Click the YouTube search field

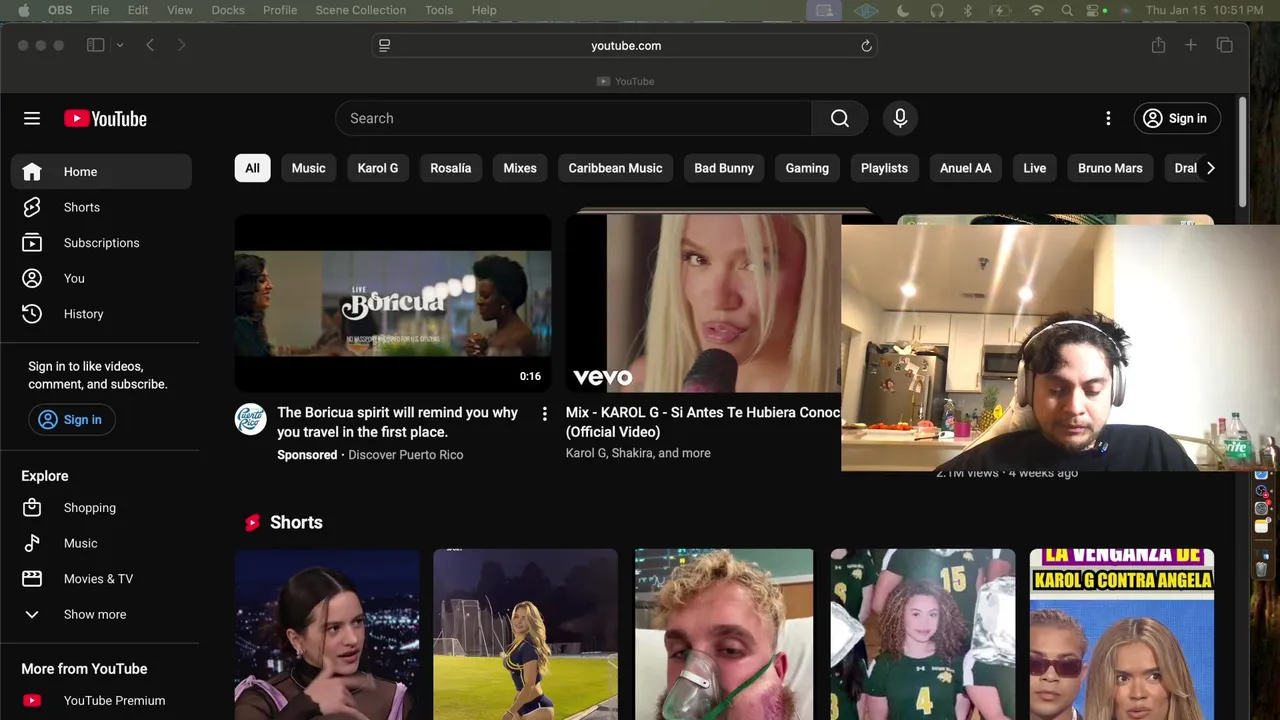coord(574,118)
